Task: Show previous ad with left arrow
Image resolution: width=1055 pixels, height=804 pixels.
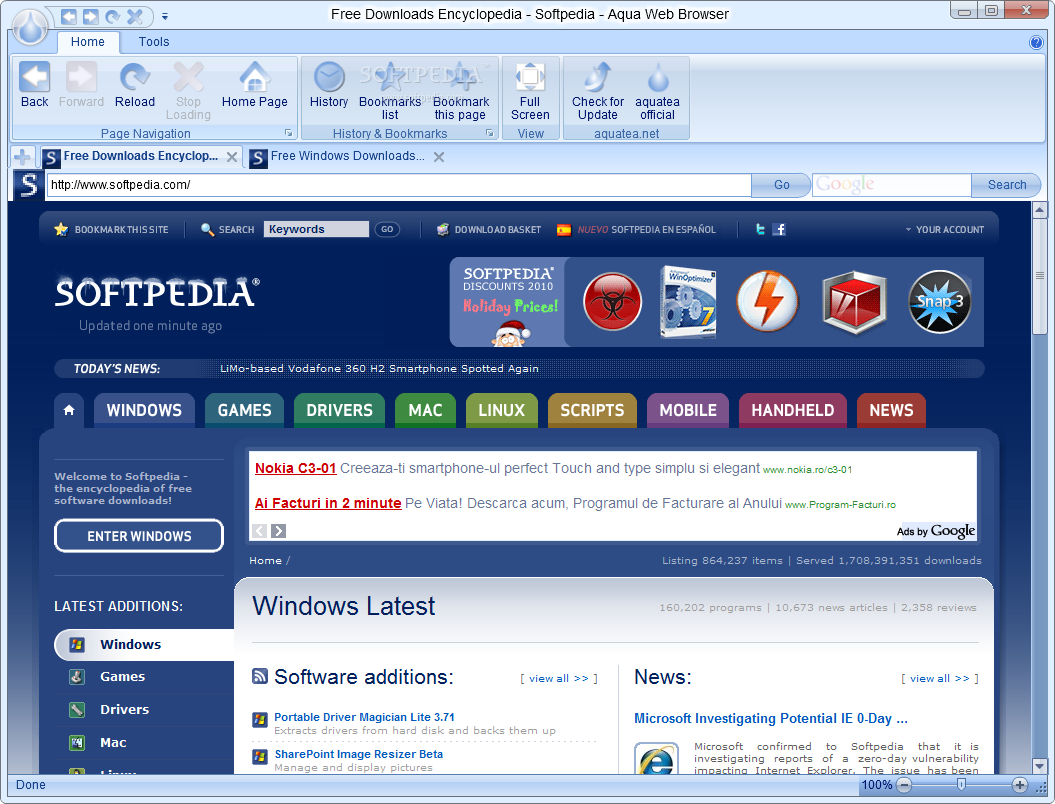Action: click(x=259, y=531)
